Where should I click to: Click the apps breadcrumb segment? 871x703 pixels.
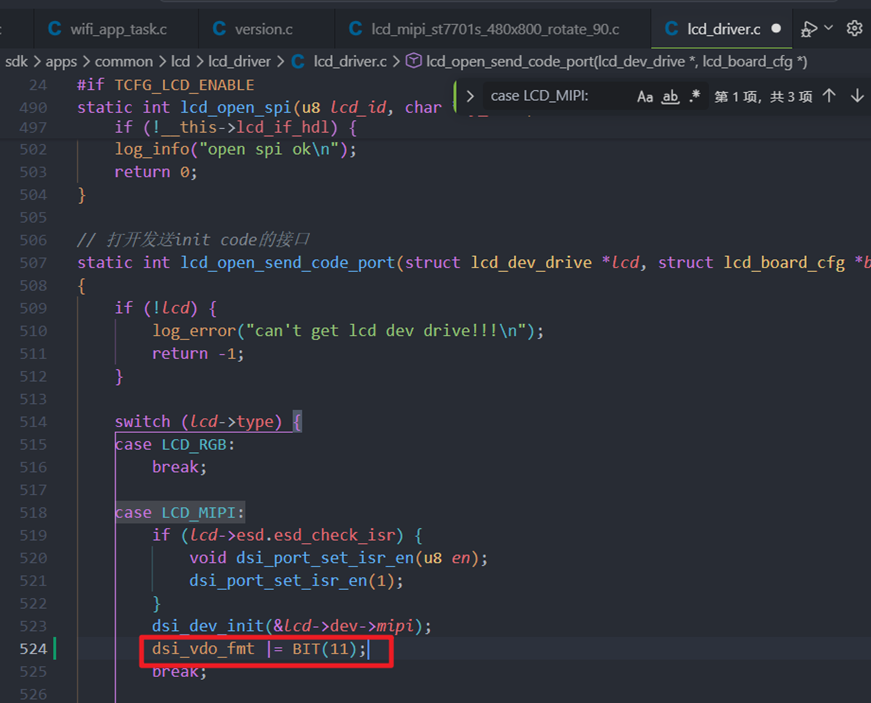(x=61, y=62)
